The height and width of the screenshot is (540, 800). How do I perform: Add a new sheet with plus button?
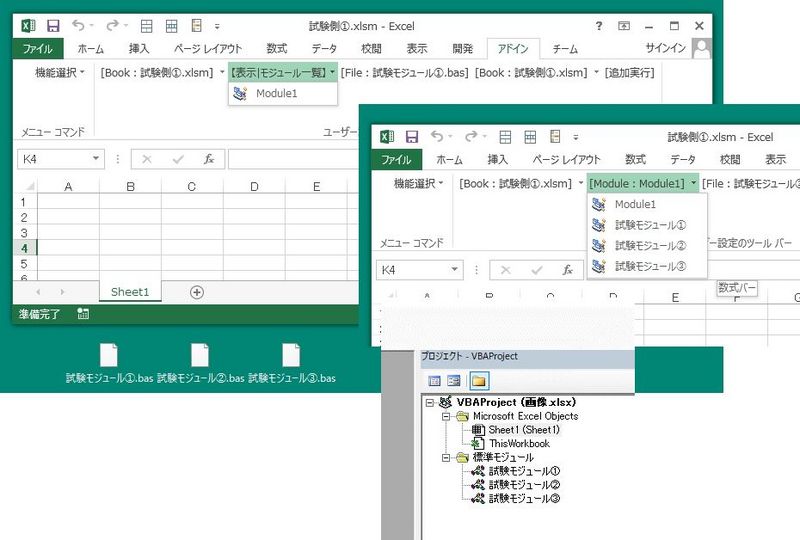click(x=197, y=292)
